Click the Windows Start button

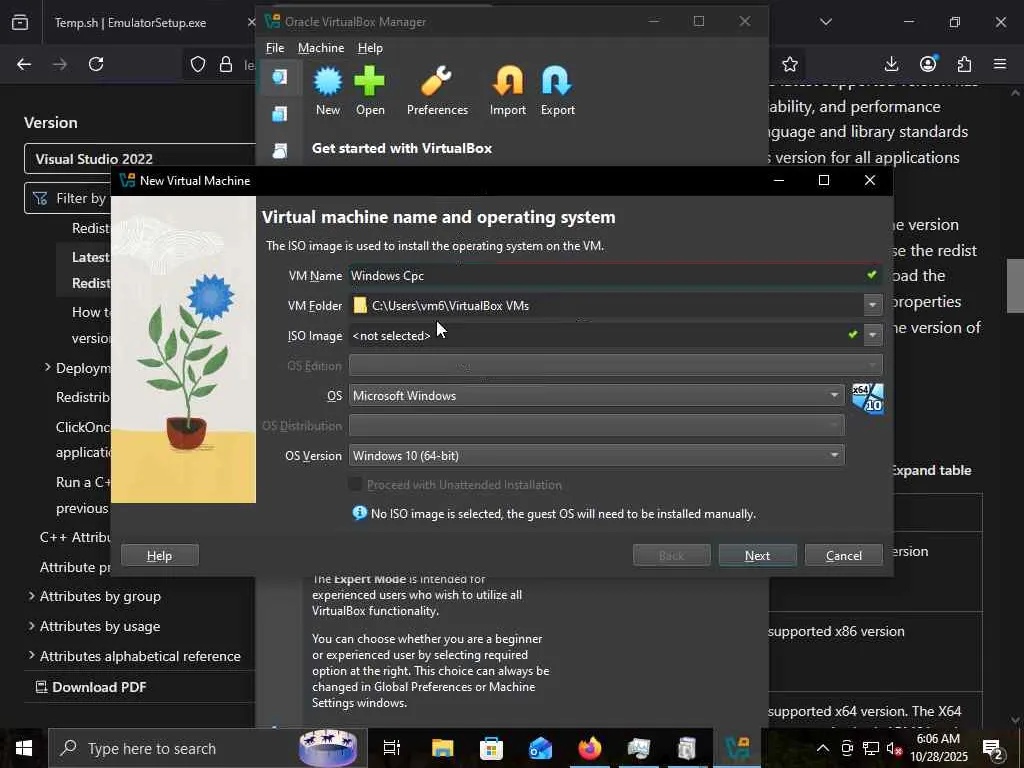tap(24, 748)
